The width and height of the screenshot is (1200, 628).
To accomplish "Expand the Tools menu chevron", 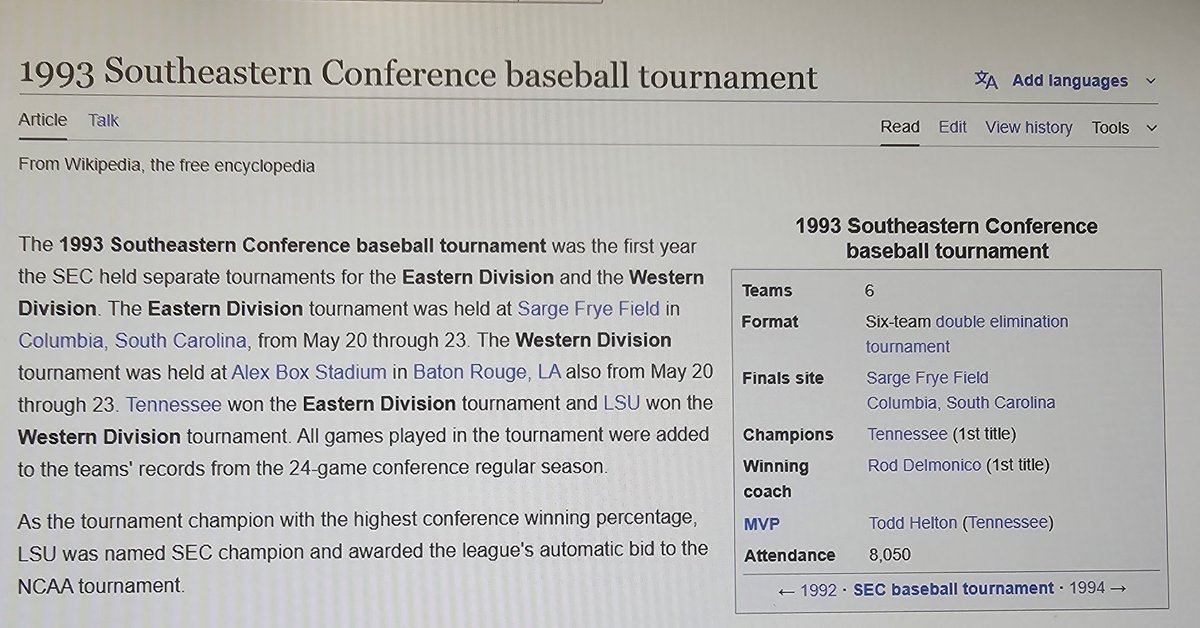I will pyautogui.click(x=1152, y=128).
